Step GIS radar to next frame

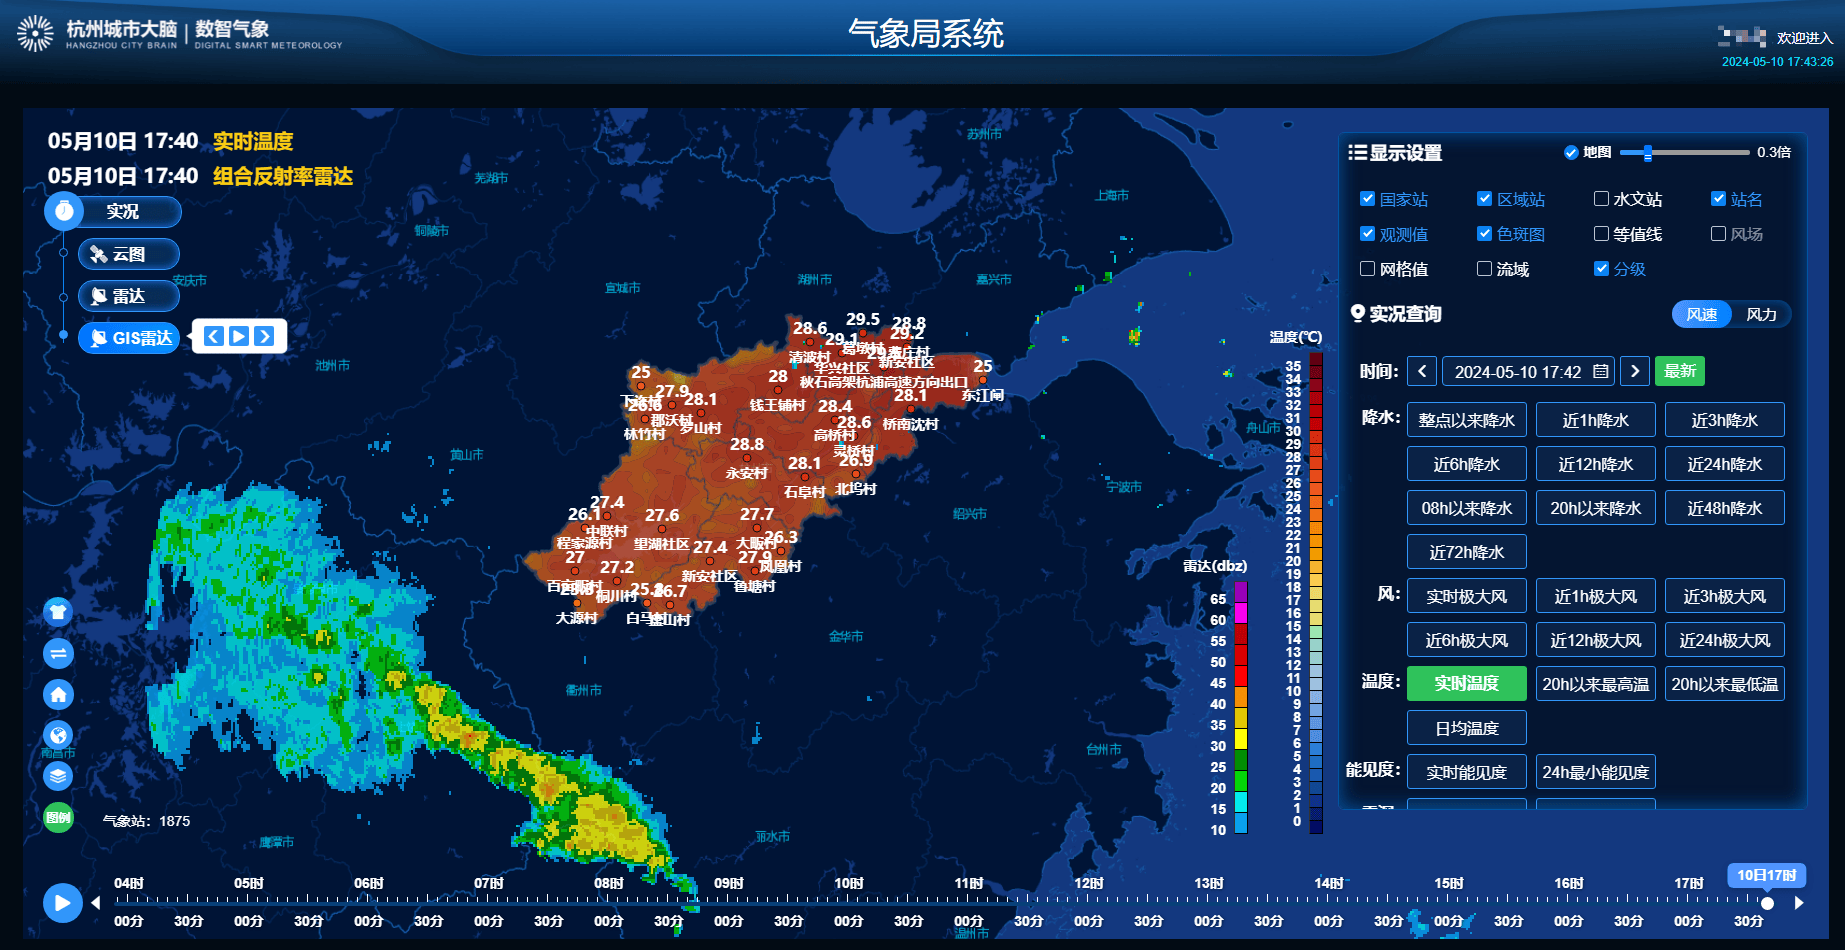tap(264, 336)
